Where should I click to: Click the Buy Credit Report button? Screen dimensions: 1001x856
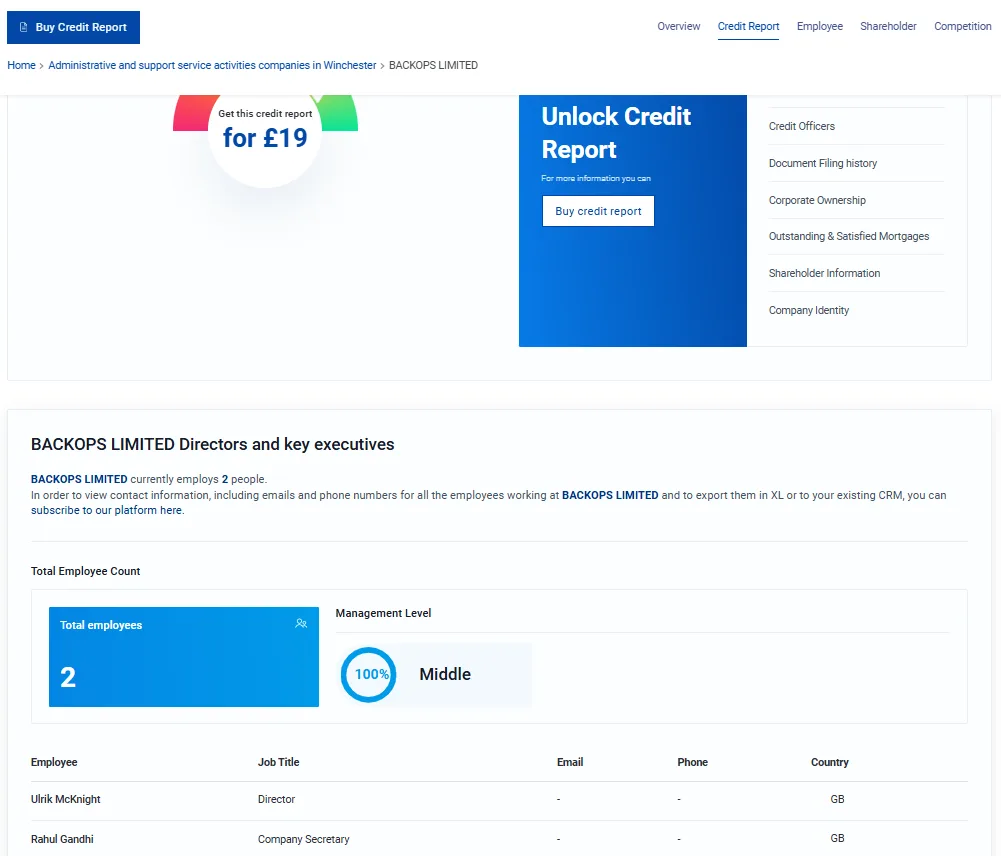click(73, 28)
